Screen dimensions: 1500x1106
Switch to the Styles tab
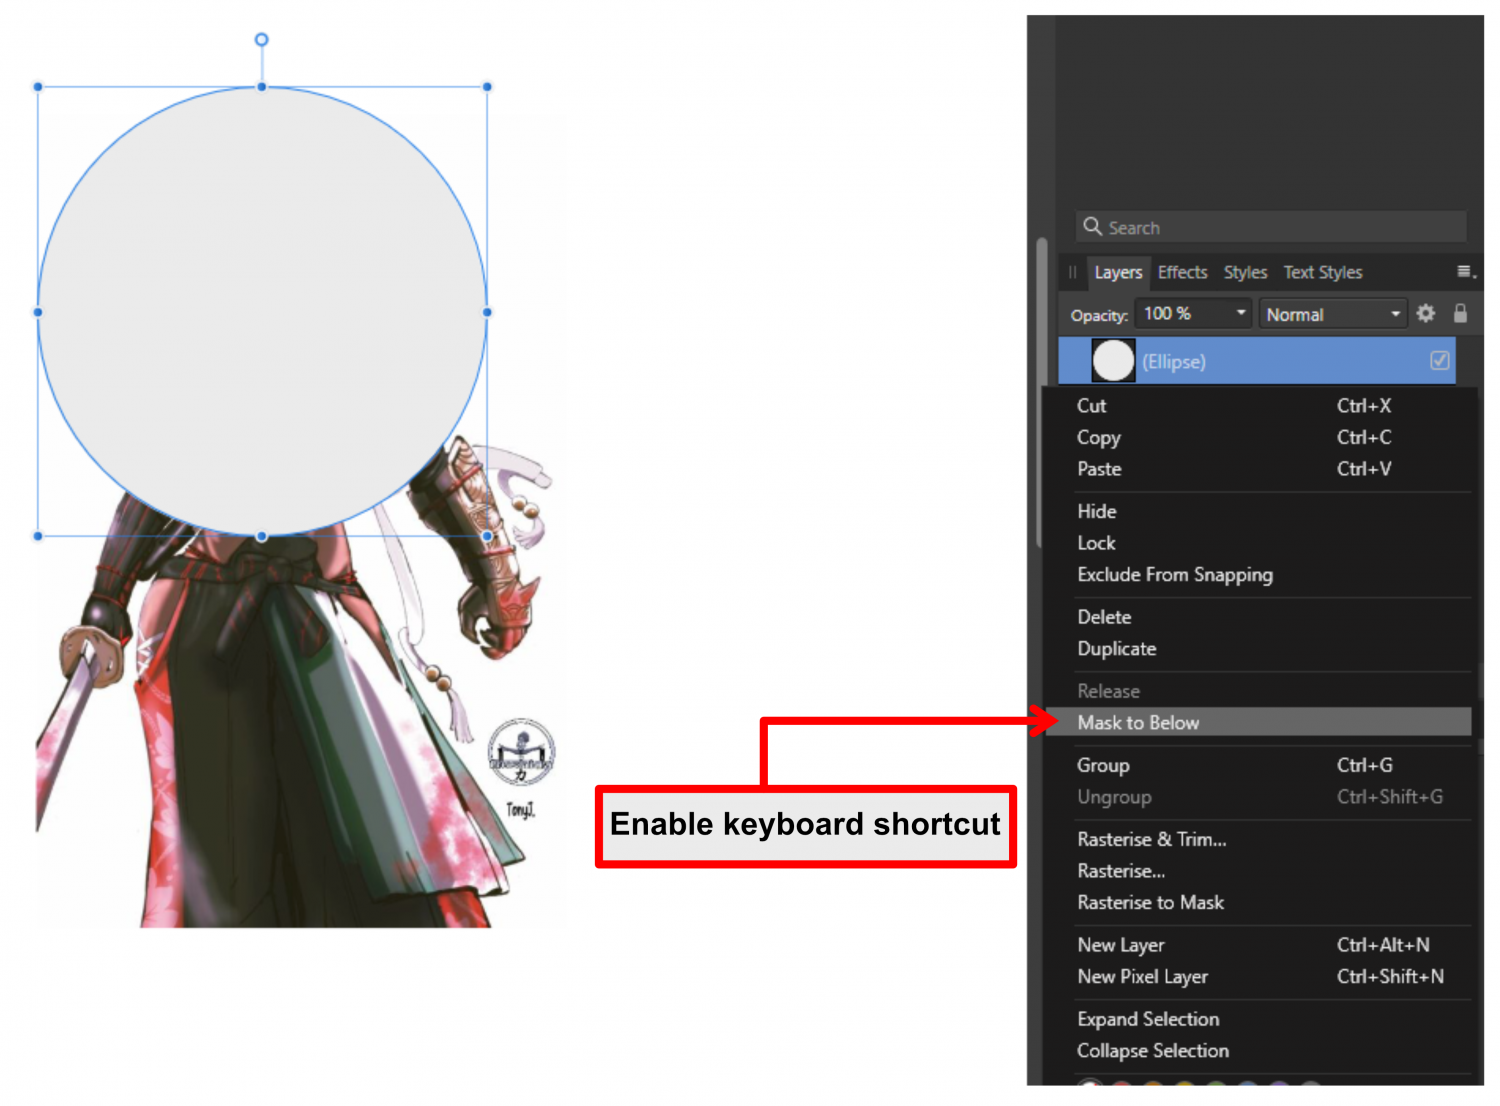coord(1245,272)
